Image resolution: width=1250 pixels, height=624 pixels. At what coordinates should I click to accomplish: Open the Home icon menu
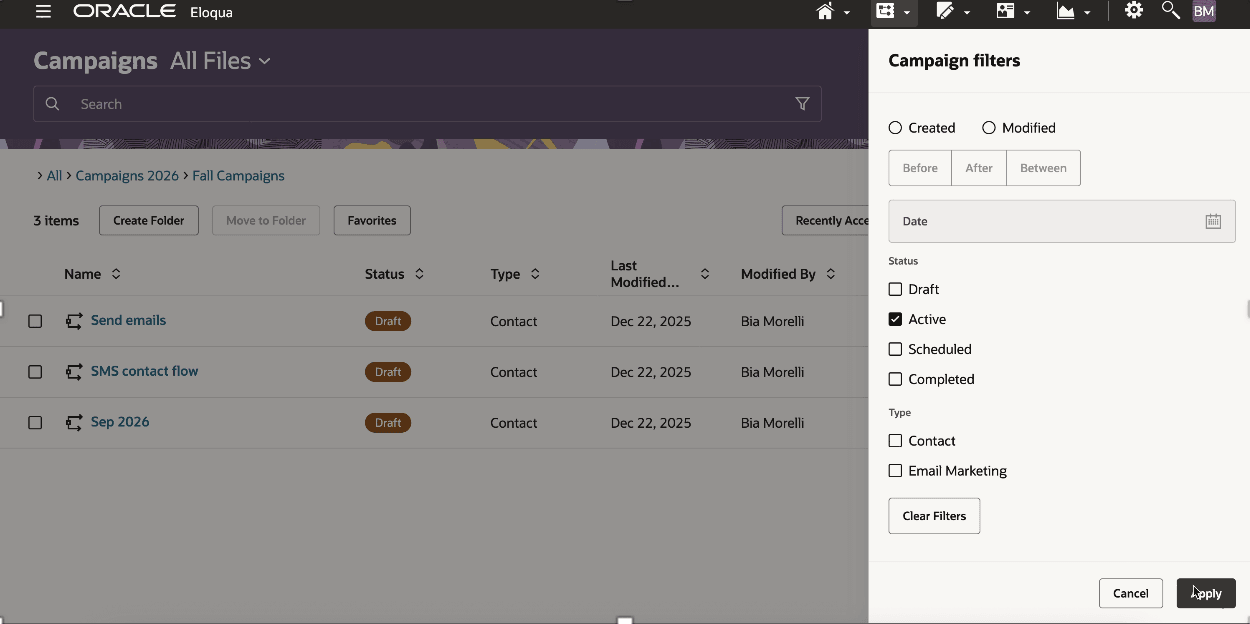point(832,12)
